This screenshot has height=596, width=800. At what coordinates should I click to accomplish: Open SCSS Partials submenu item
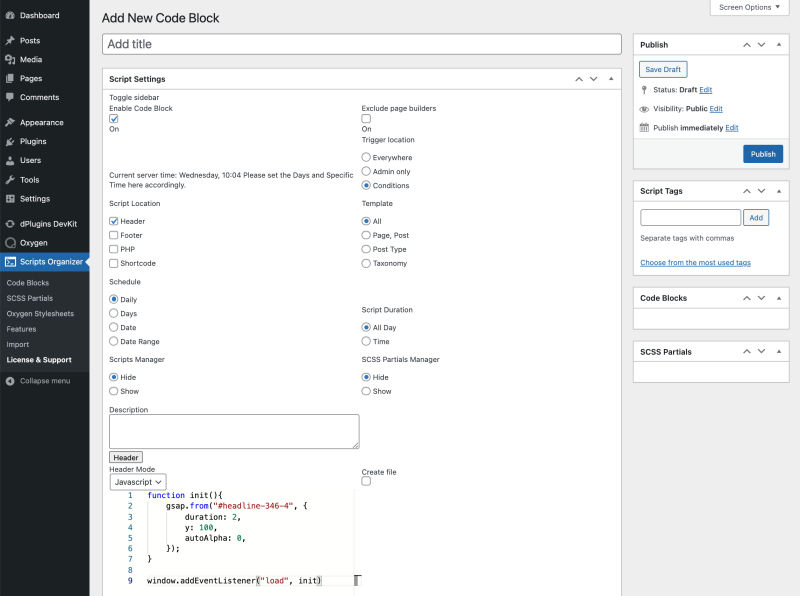(x=30, y=298)
